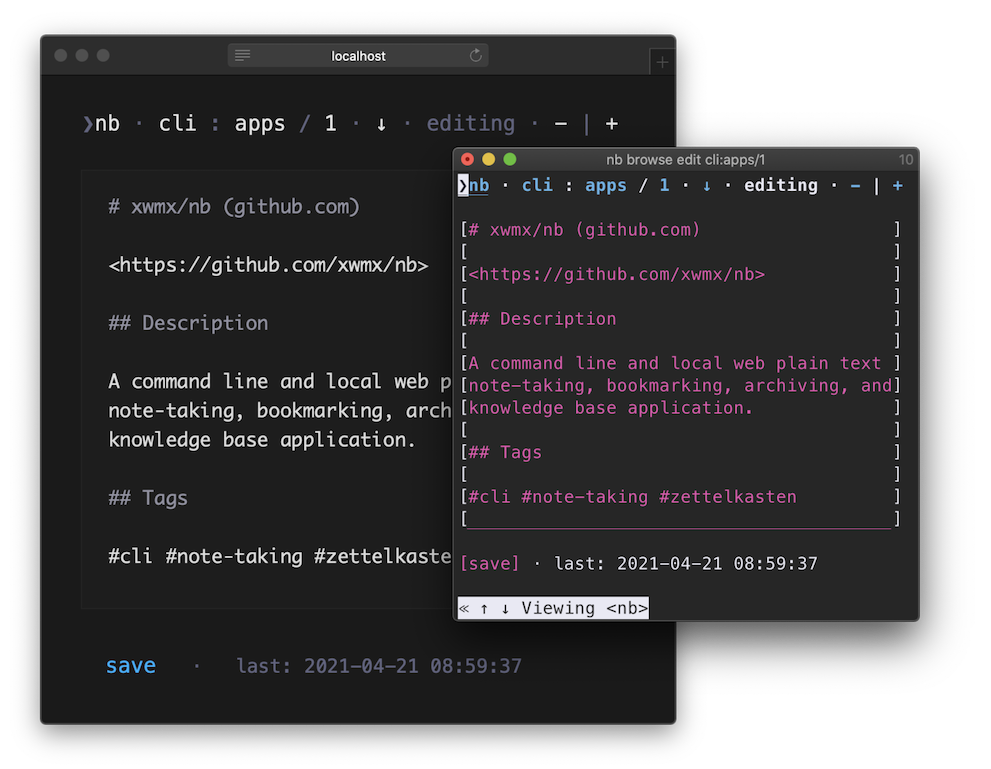Click last saved timestamp in browser window
Viewport: 991px width, 769px height.
click(379, 666)
